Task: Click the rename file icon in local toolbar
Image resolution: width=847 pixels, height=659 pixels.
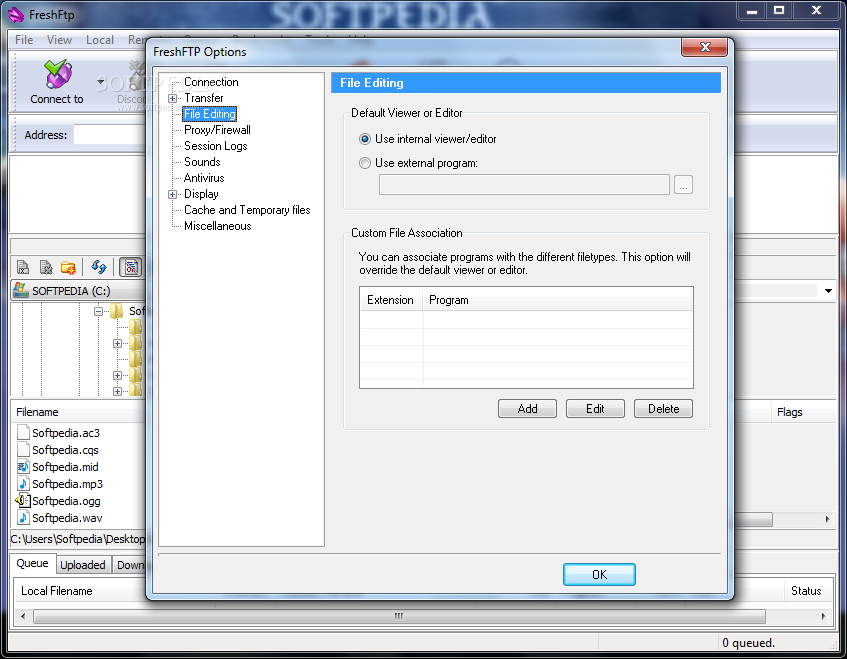Action: [x=23, y=267]
